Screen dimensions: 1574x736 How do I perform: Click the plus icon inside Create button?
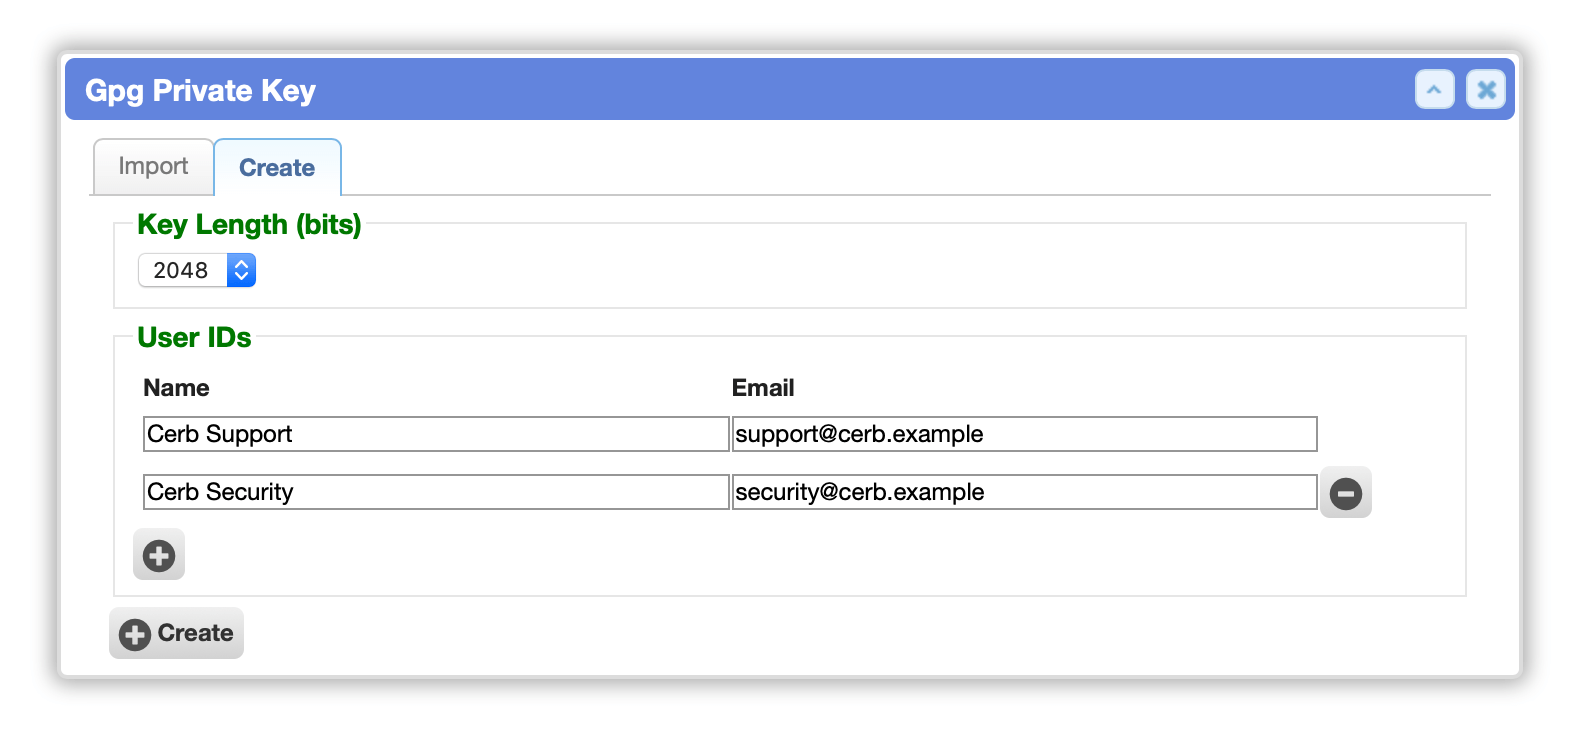tap(135, 634)
